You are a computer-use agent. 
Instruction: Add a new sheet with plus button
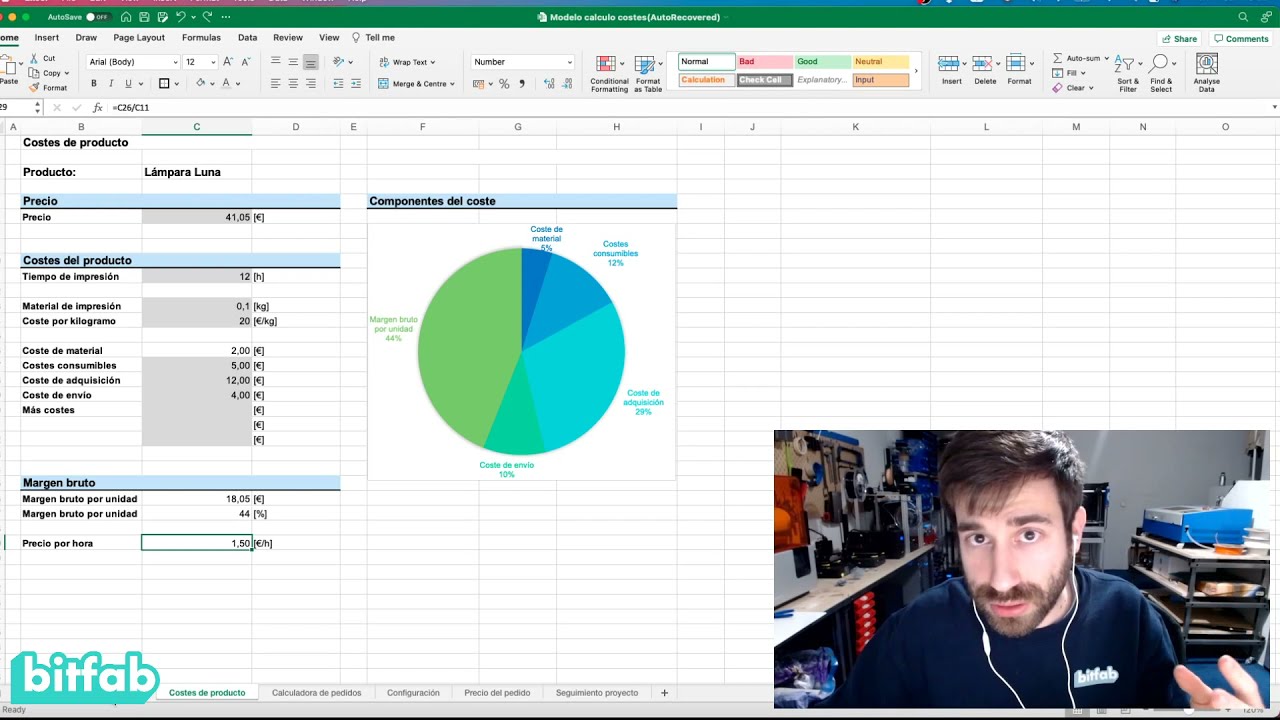664,693
